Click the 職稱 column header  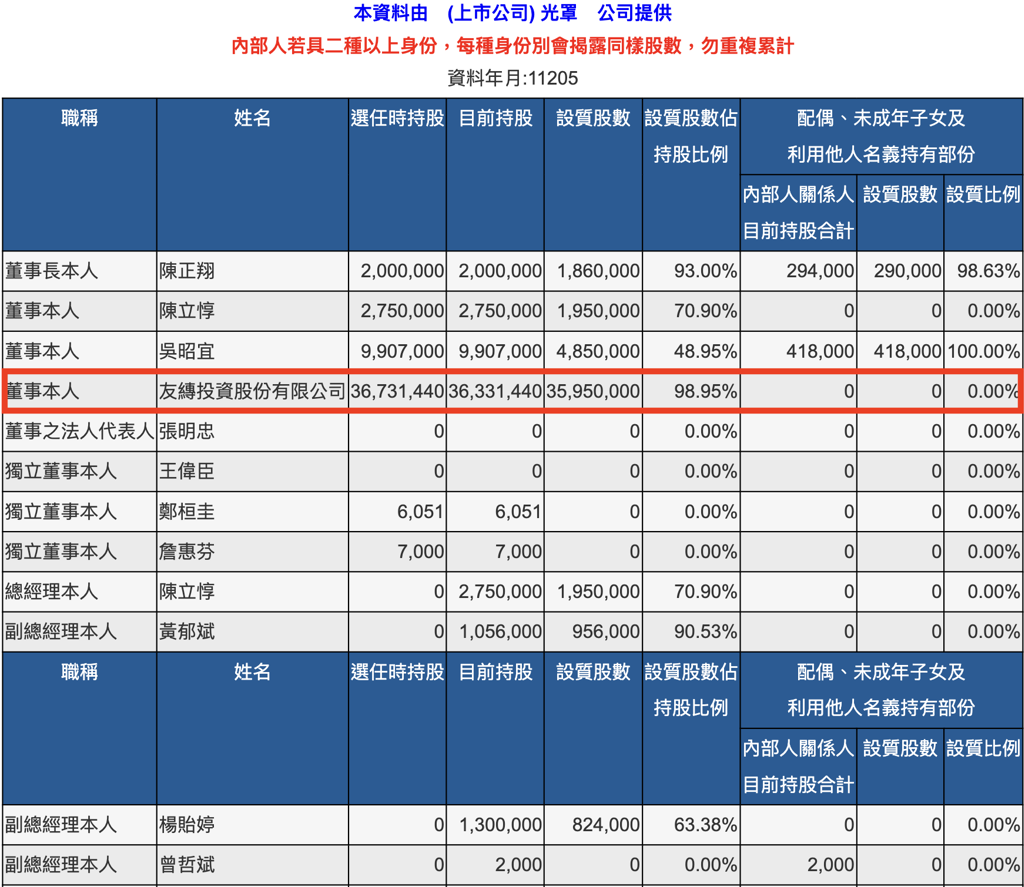(79, 118)
